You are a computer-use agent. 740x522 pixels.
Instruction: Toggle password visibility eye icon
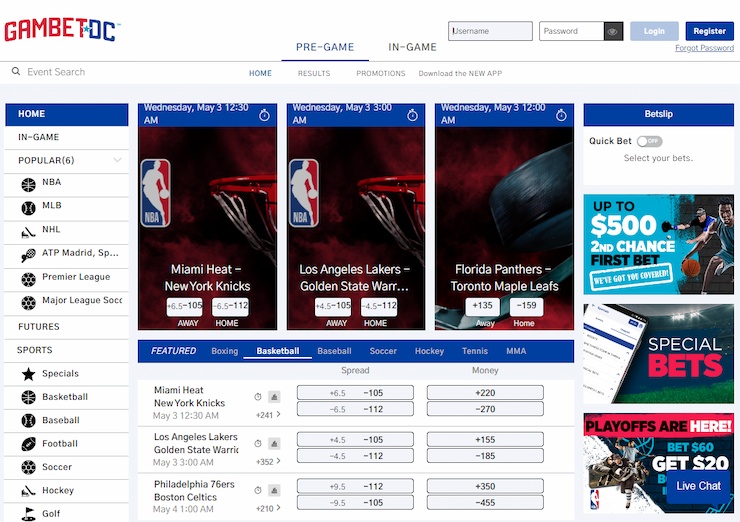613,31
